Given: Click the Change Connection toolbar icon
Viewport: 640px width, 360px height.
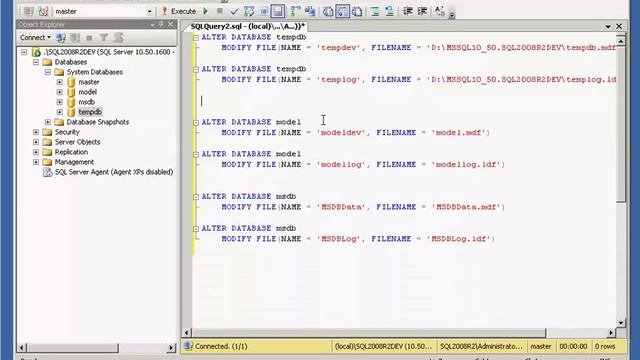Looking at the screenshot, I should [x=43, y=11].
